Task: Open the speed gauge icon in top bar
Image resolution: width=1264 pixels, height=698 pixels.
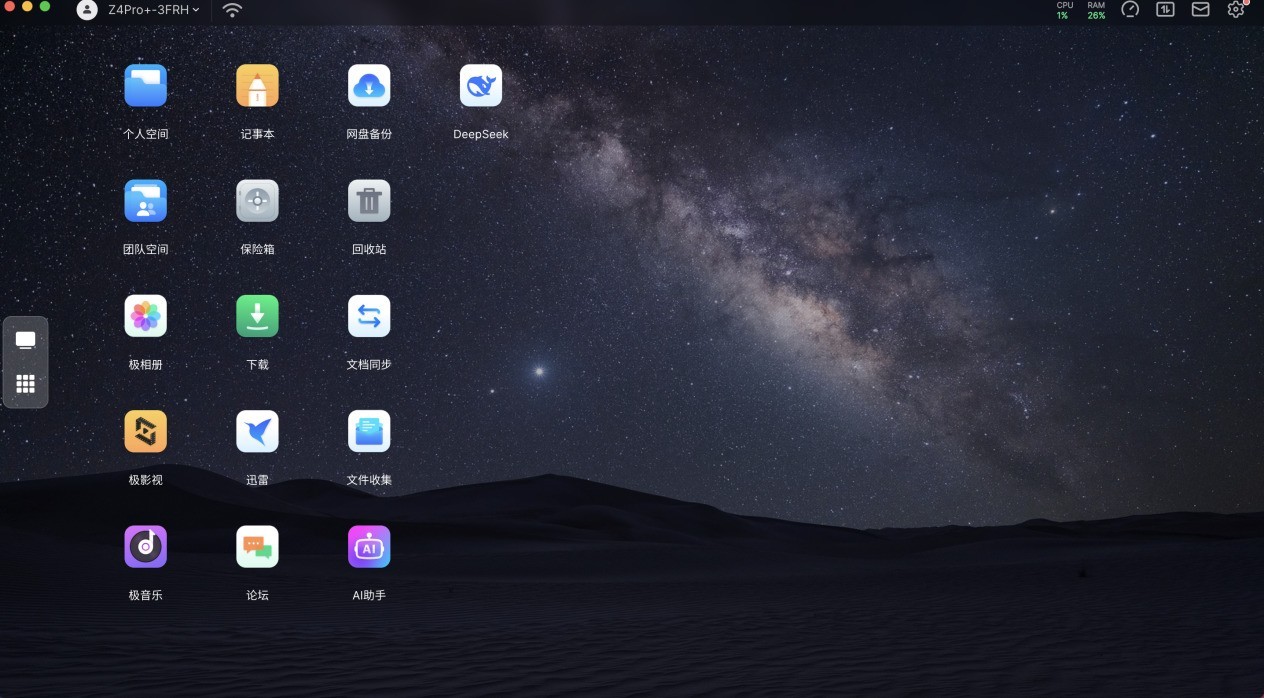Action: 1130,9
